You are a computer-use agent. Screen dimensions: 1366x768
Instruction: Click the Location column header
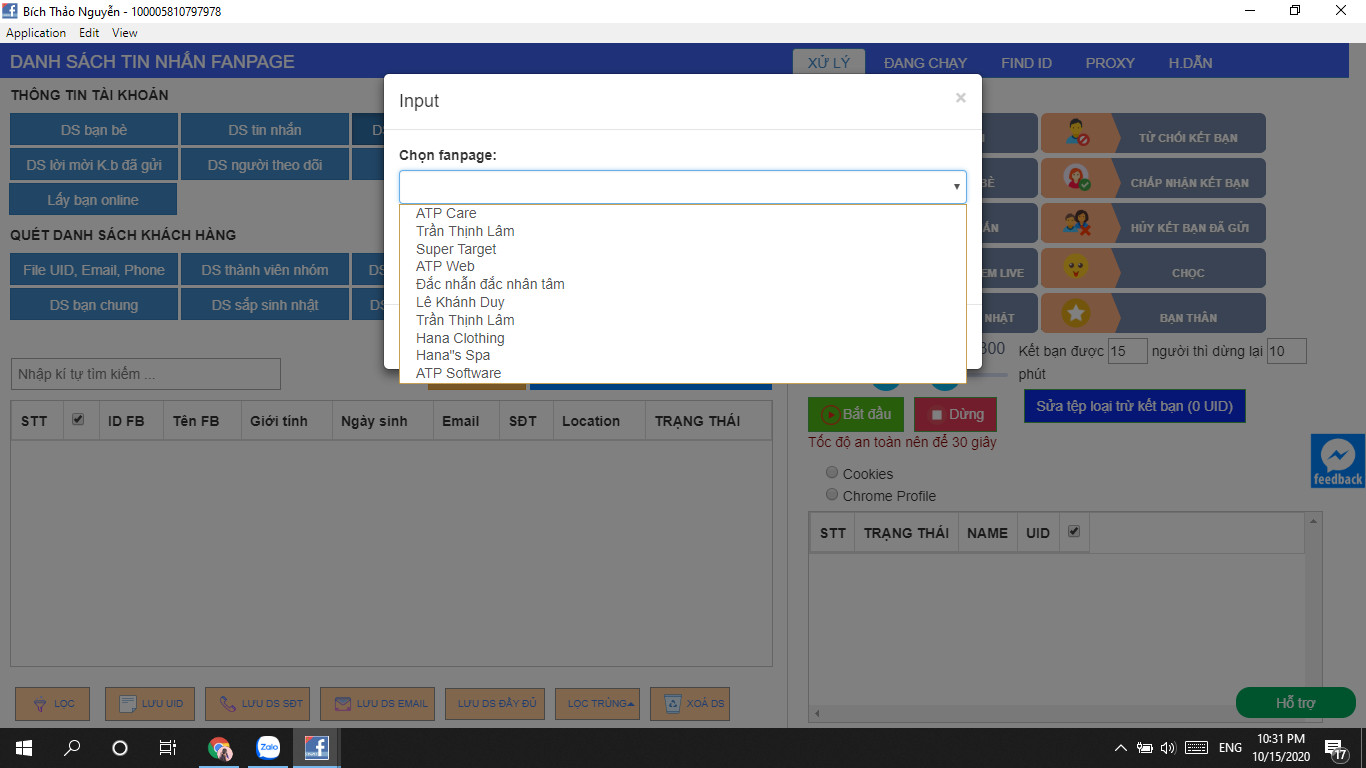[x=591, y=421]
